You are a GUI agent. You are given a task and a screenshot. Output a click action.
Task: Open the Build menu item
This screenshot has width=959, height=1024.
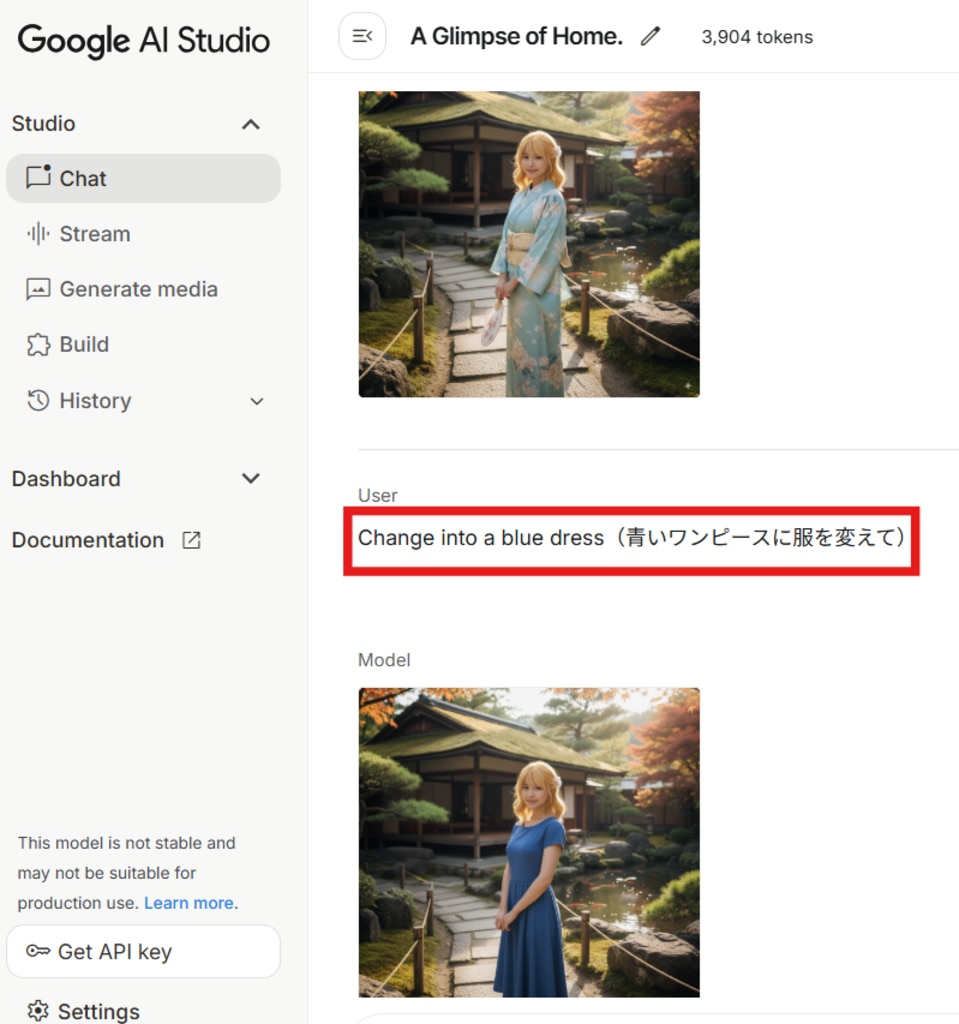click(143, 344)
